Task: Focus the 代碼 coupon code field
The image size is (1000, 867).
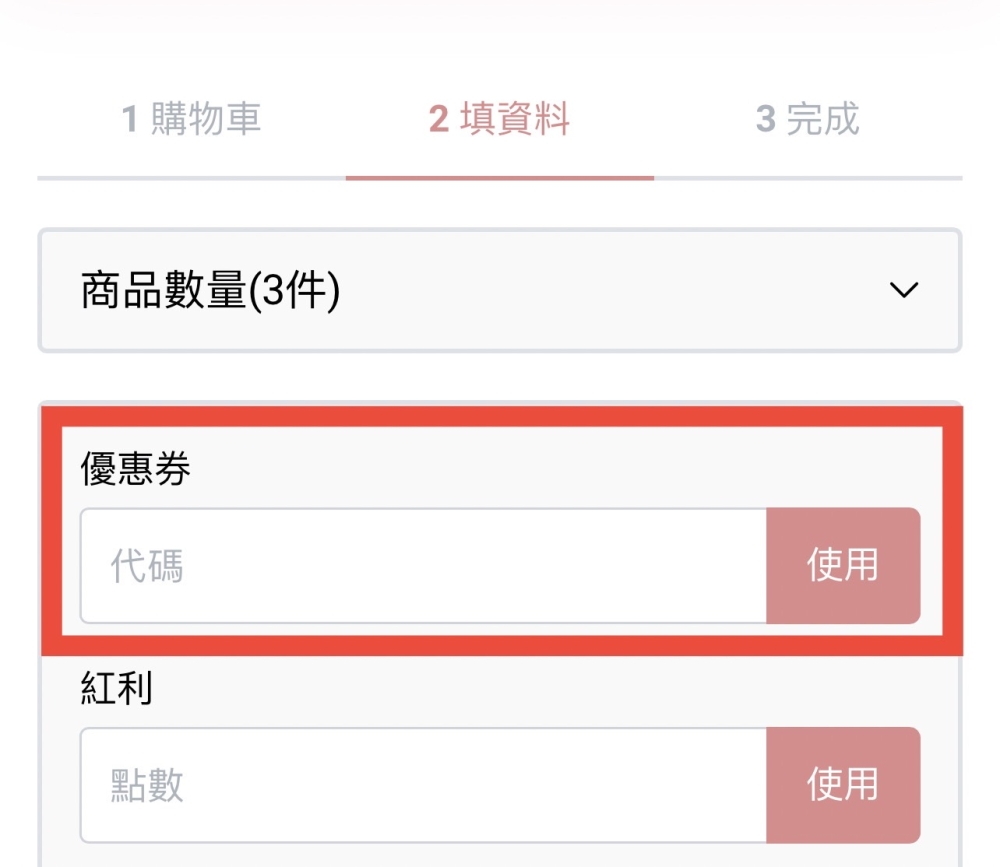Action: click(x=423, y=565)
